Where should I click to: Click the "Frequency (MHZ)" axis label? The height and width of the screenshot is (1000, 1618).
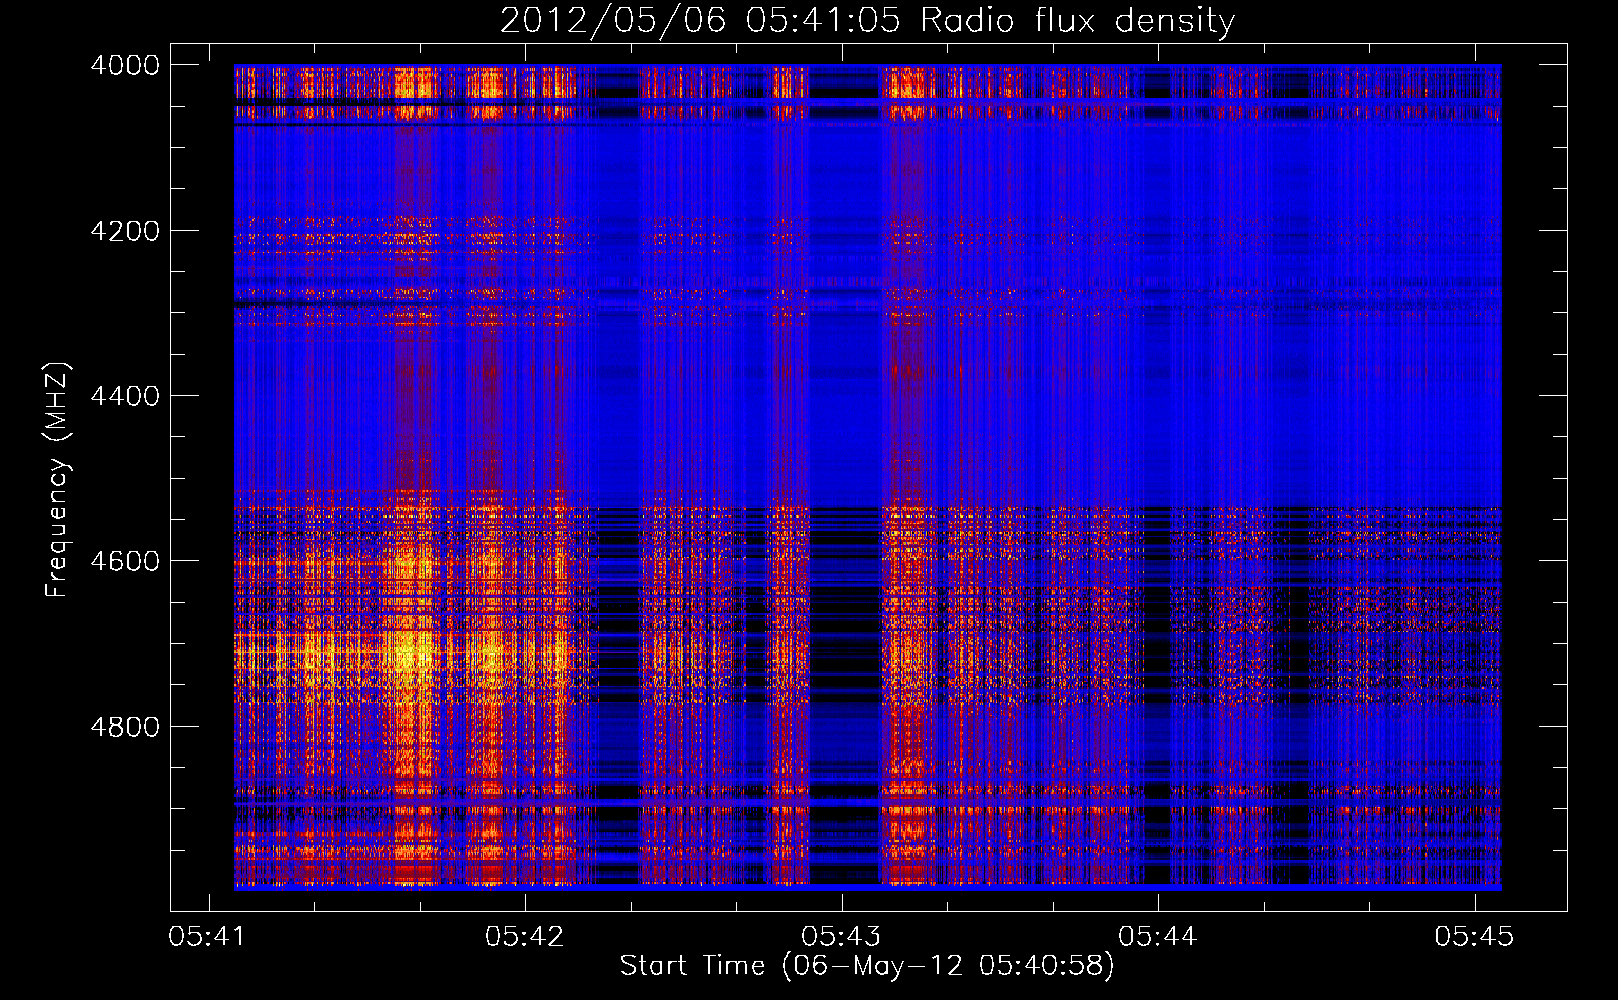[58, 480]
